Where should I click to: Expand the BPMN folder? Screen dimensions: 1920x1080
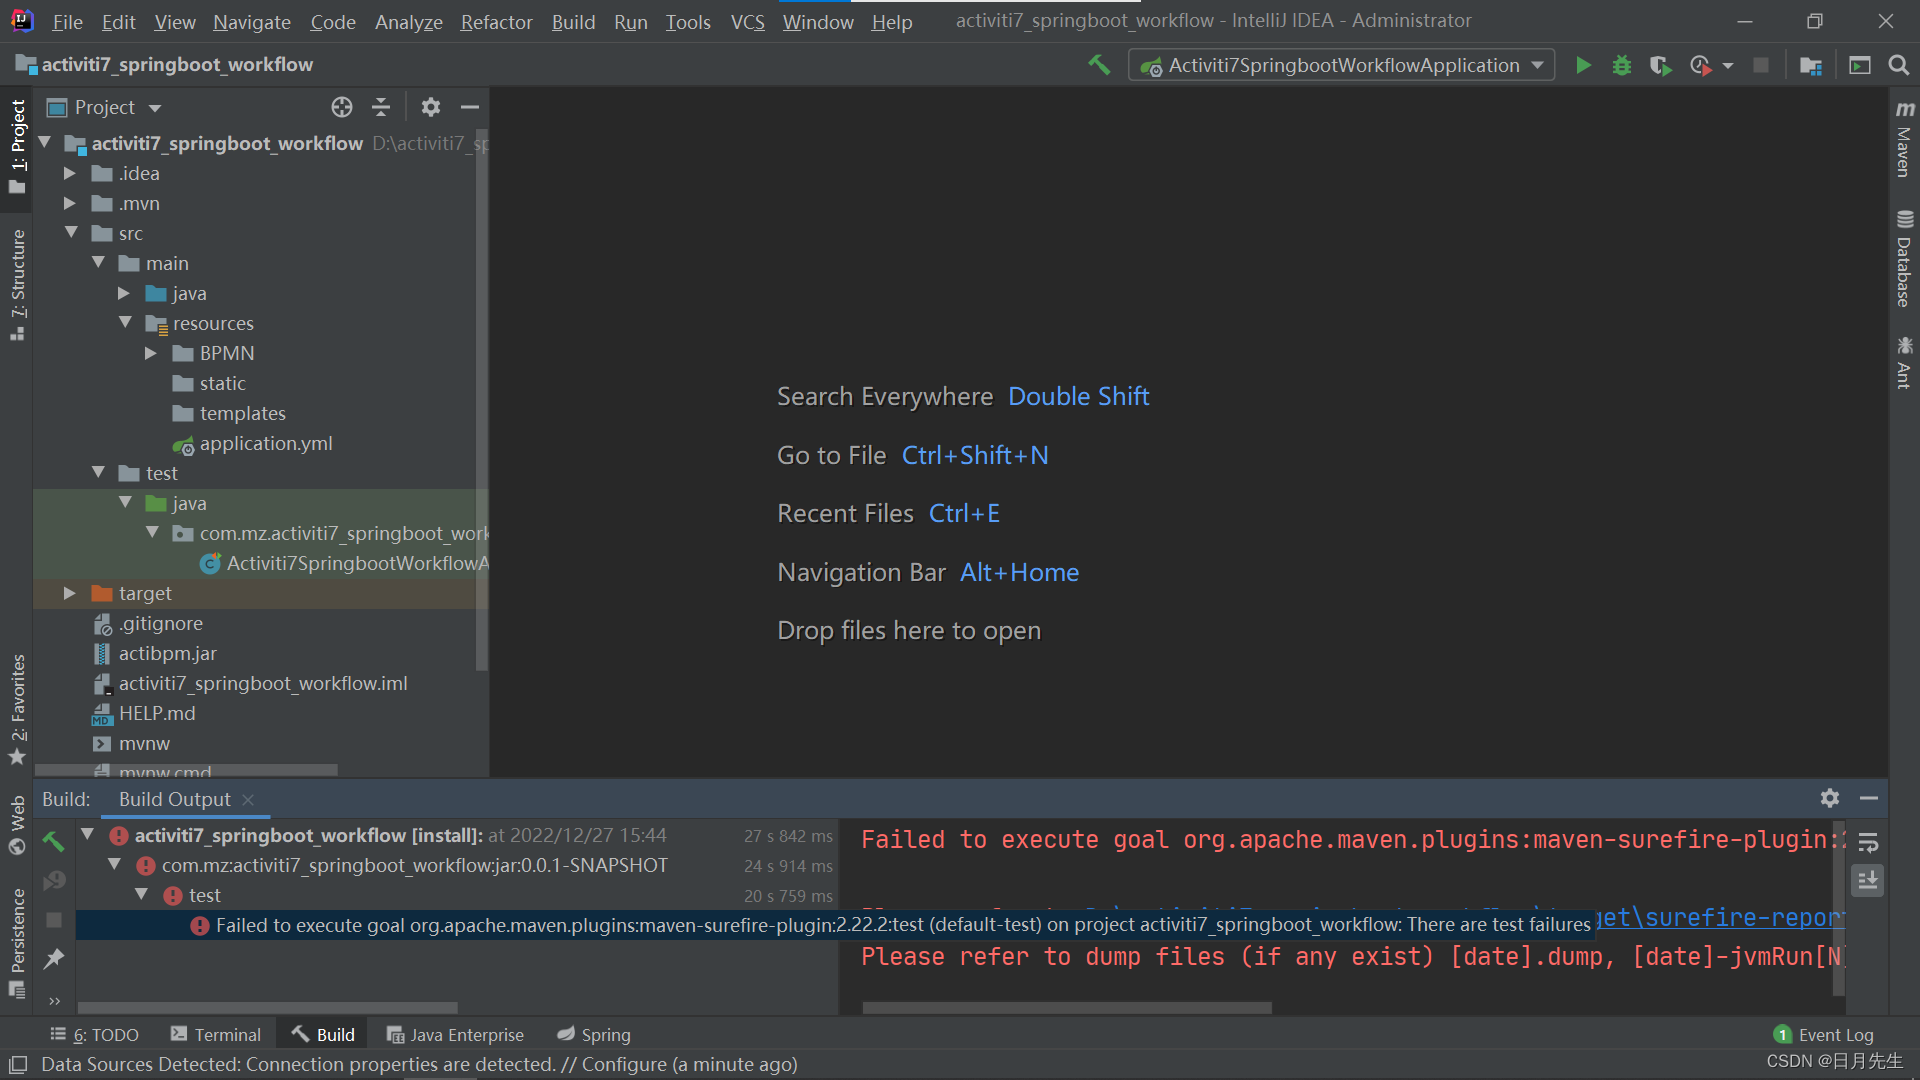pyautogui.click(x=151, y=352)
